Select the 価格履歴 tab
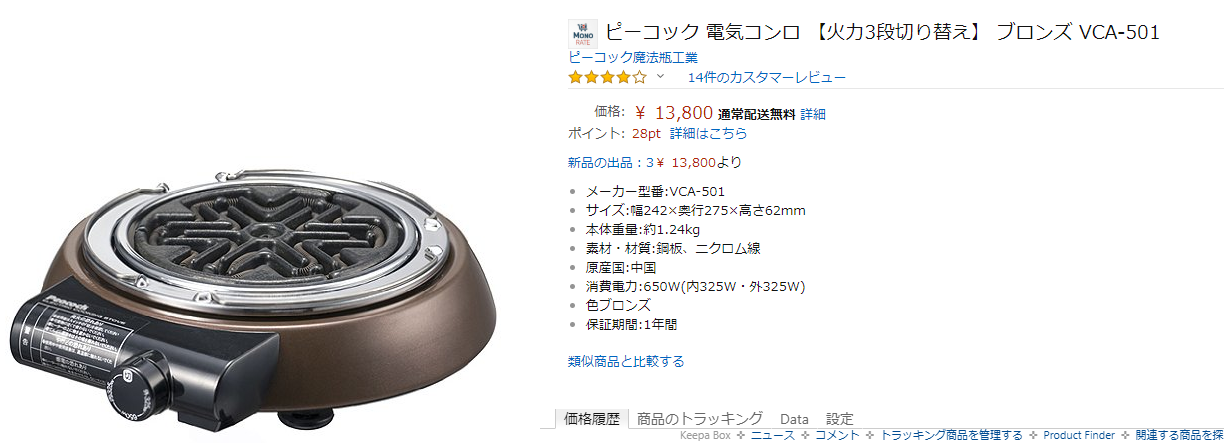The image size is (1224, 443). (592, 419)
